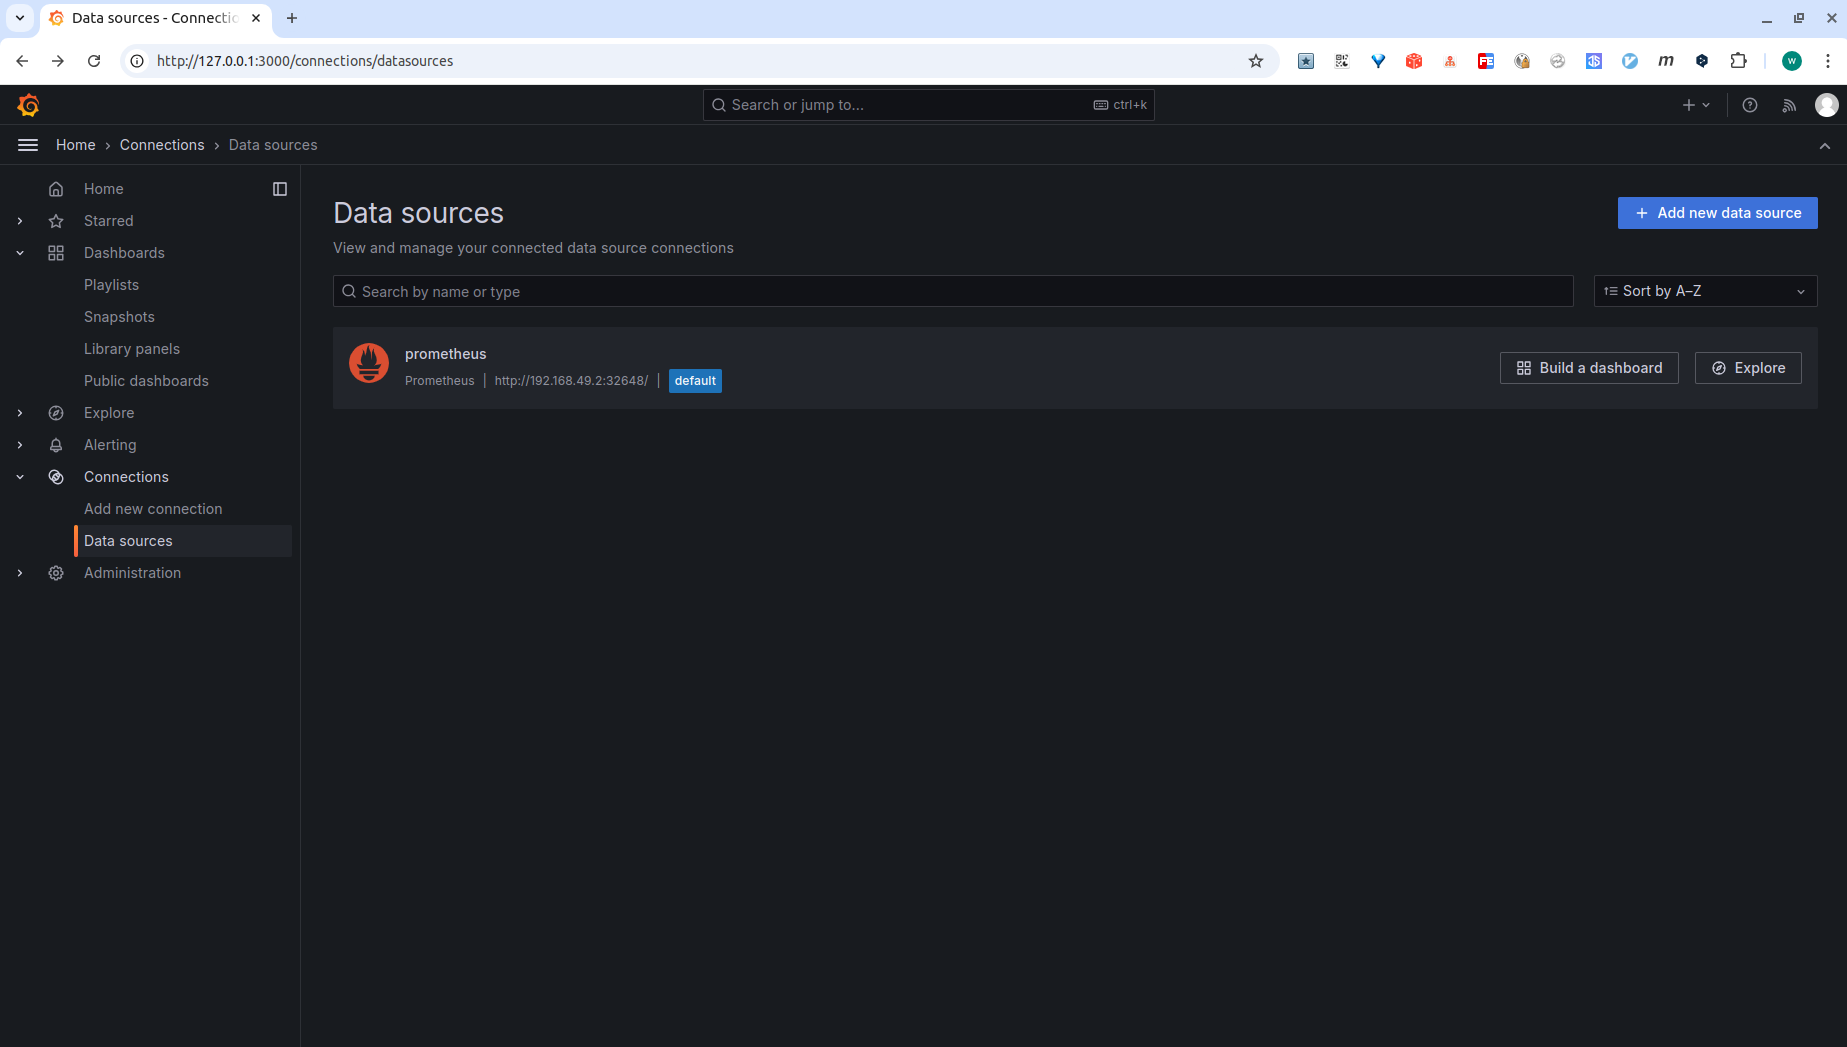Image resolution: width=1847 pixels, height=1047 pixels.
Task: Open Playlists in sidebar
Action: pyautogui.click(x=111, y=285)
